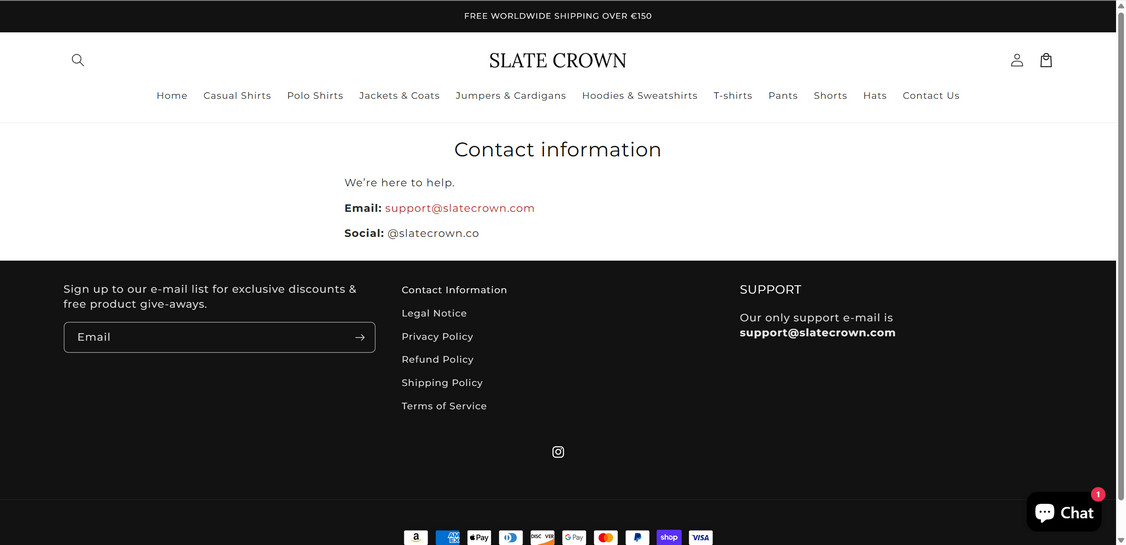The image size is (1126, 545).
Task: Click the Google Pay payment icon
Action: pos(574,537)
